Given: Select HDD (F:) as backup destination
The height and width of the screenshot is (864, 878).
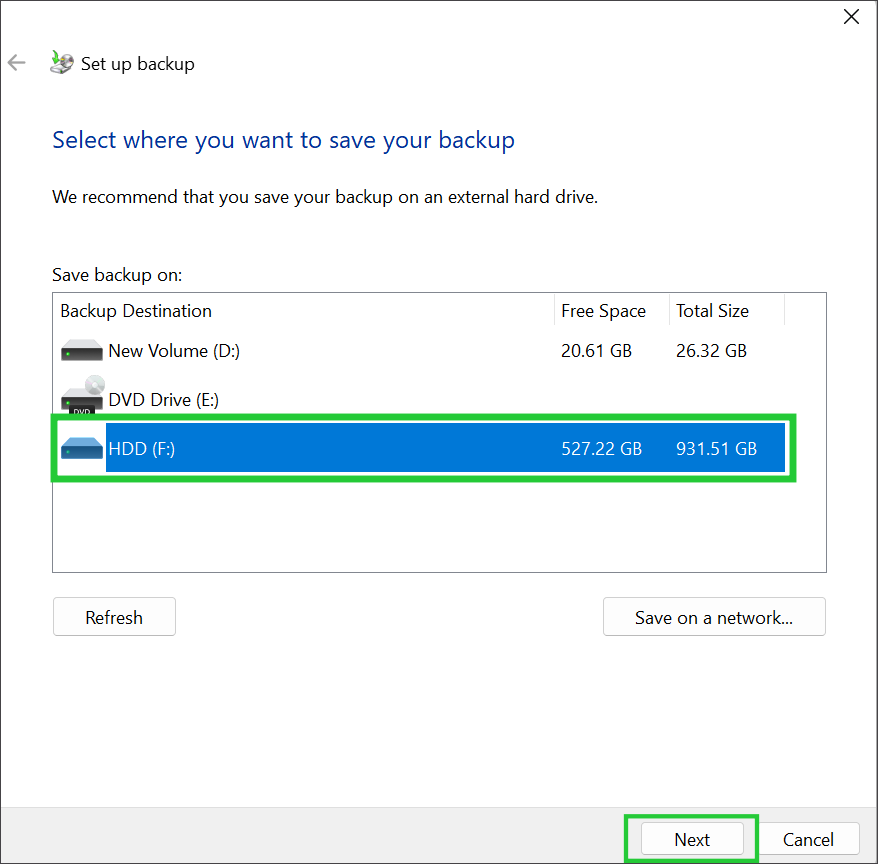Looking at the screenshot, I should (300, 448).
